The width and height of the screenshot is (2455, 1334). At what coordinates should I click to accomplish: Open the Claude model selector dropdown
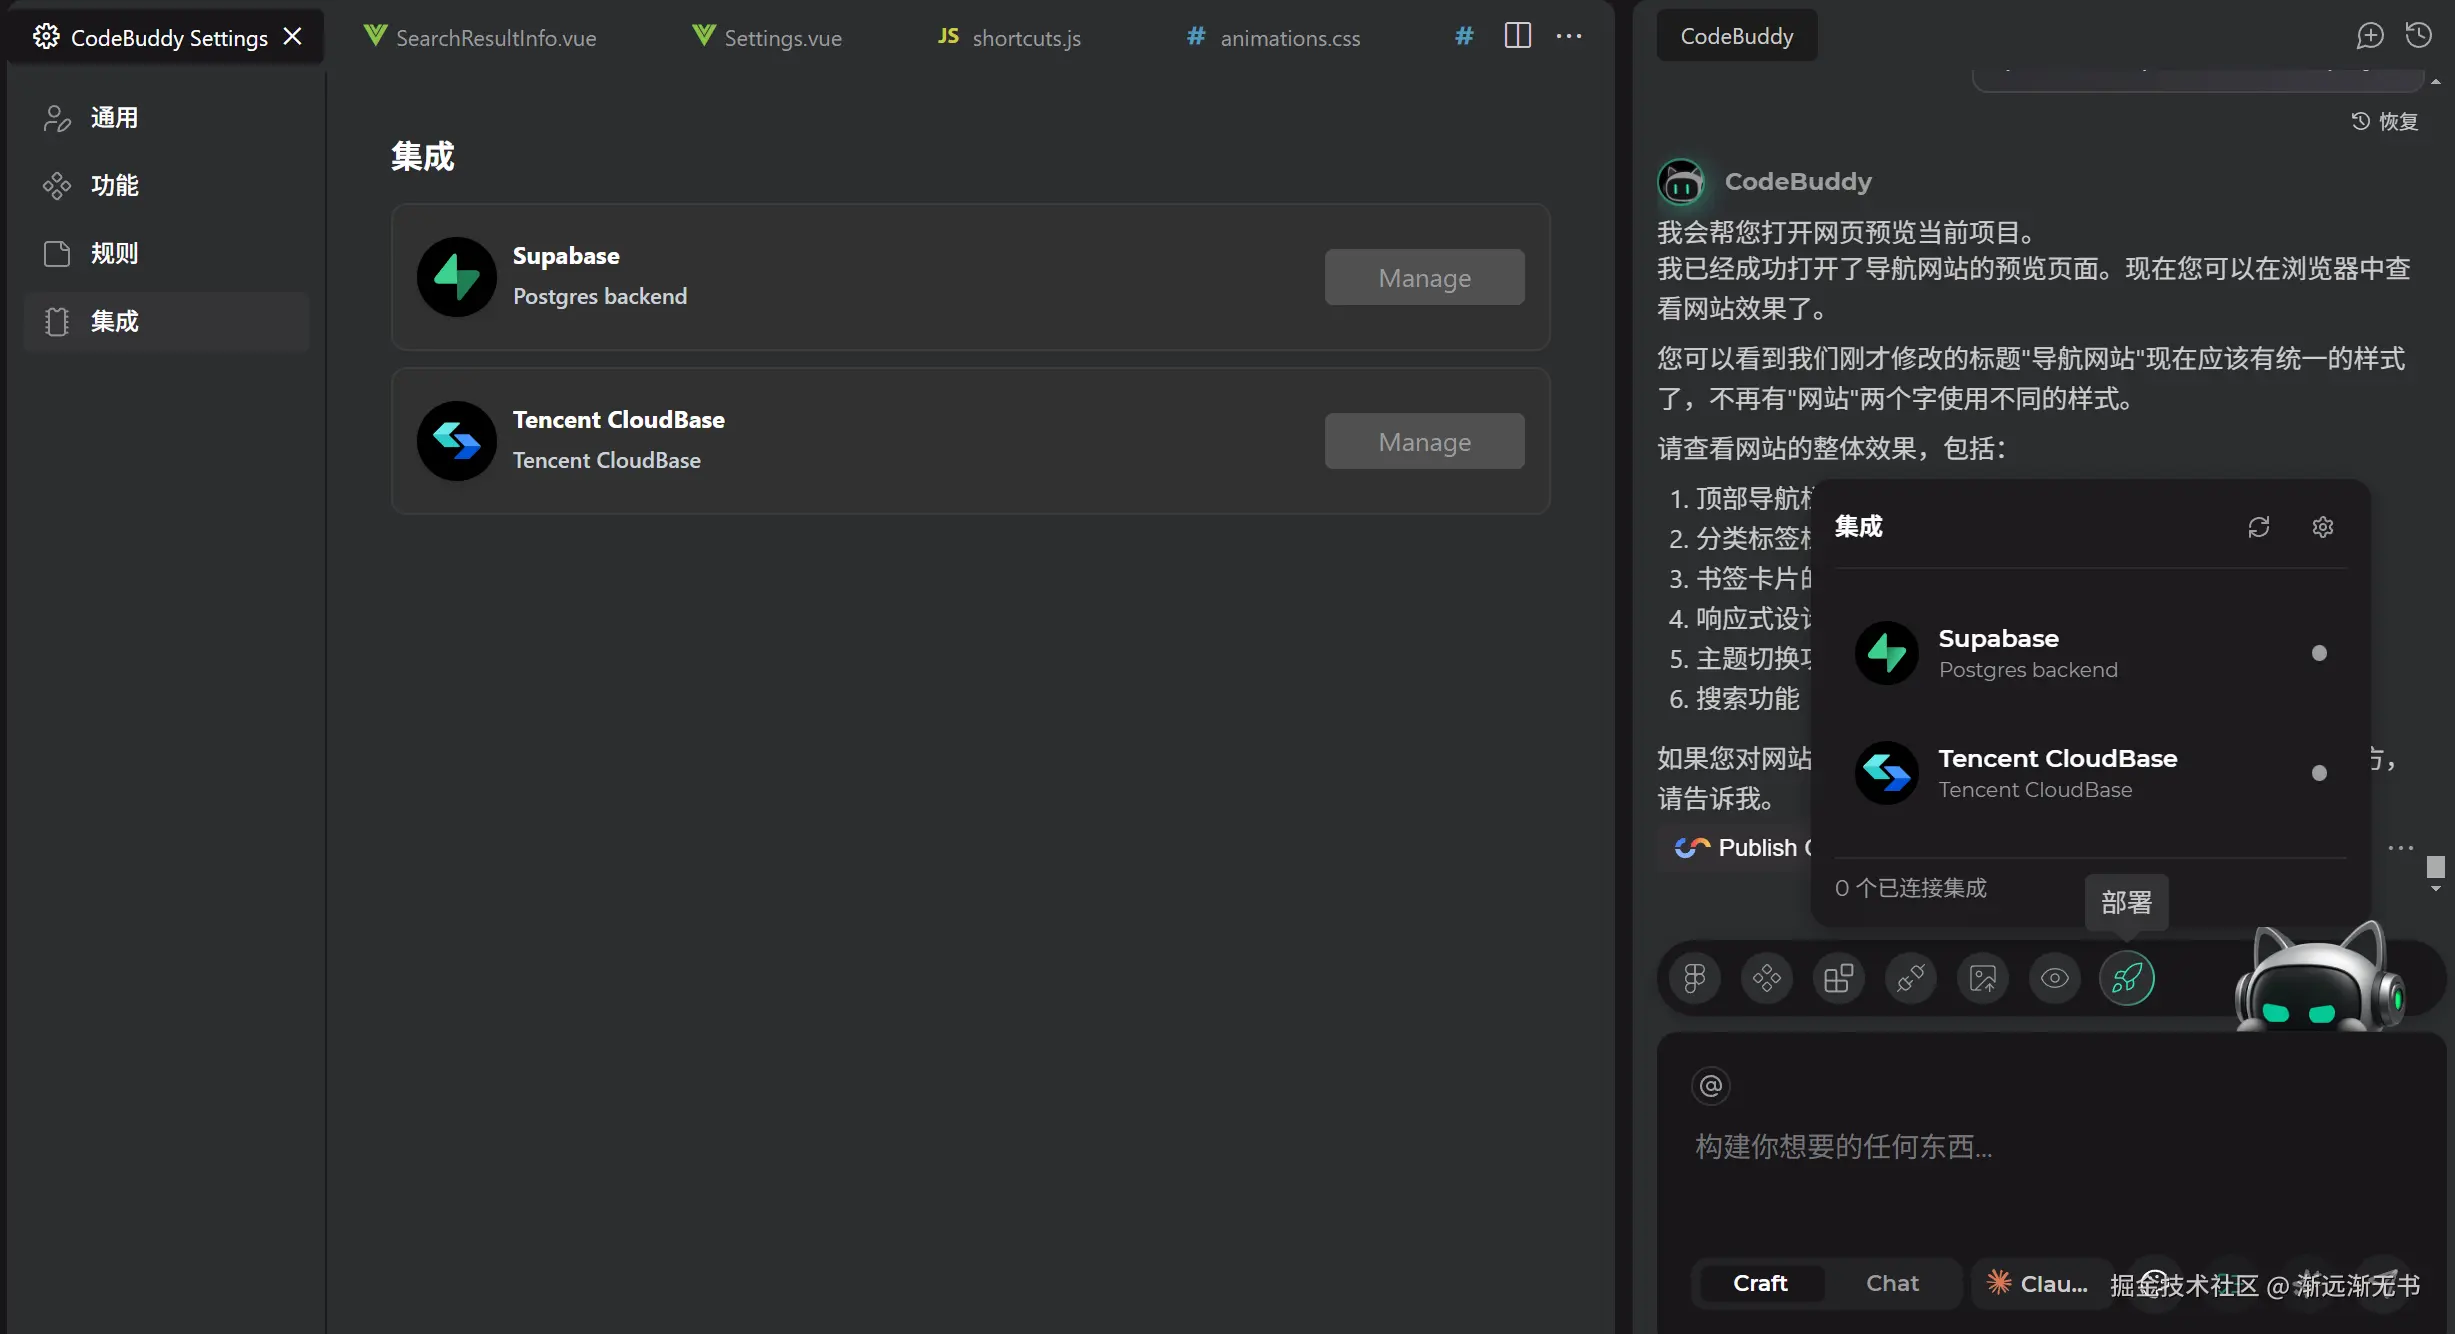(2038, 1283)
